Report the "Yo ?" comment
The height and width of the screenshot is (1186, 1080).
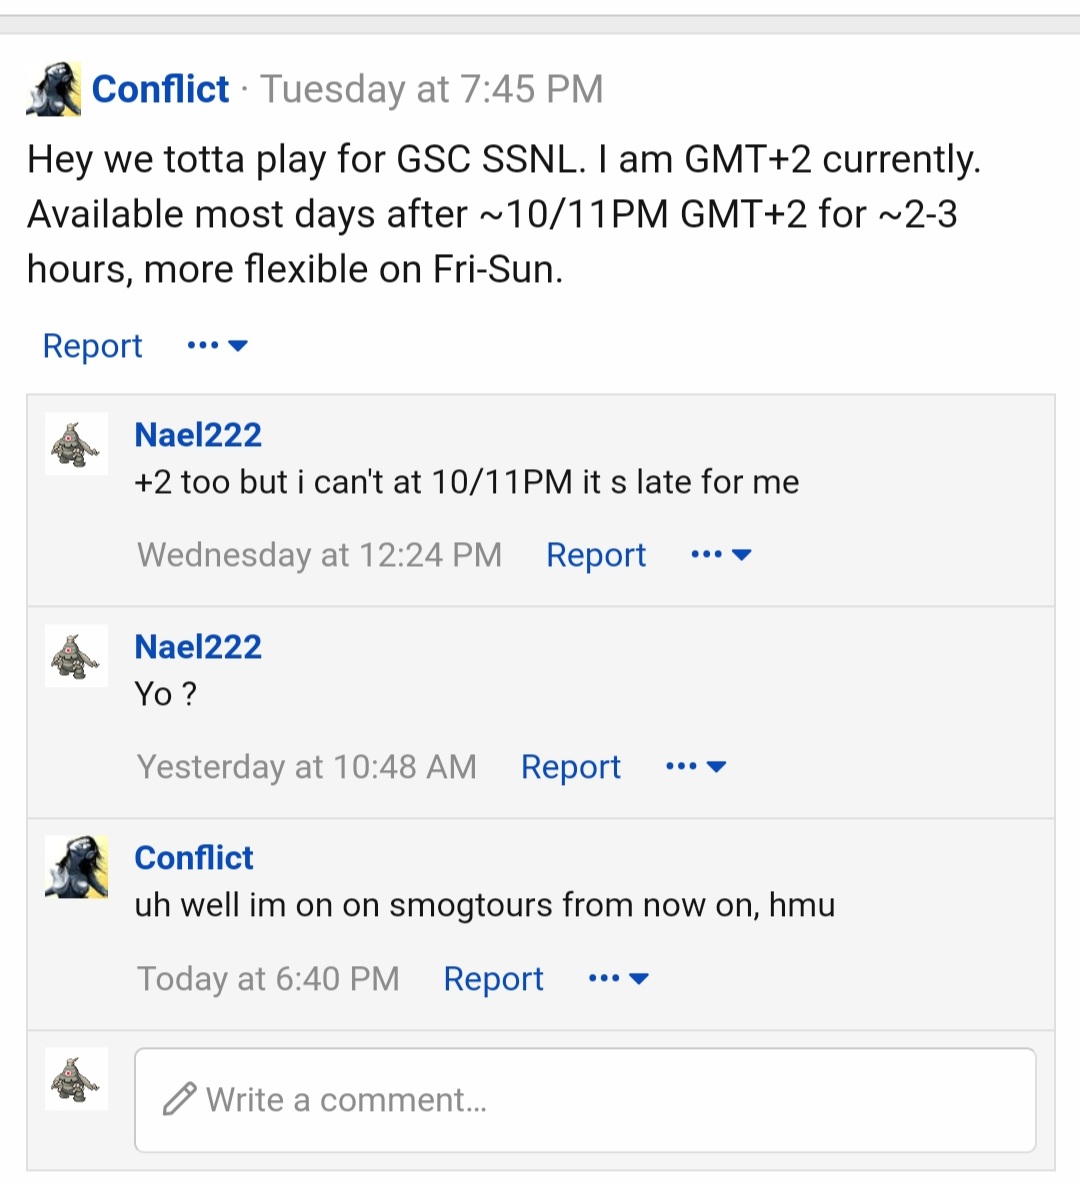tap(571, 767)
